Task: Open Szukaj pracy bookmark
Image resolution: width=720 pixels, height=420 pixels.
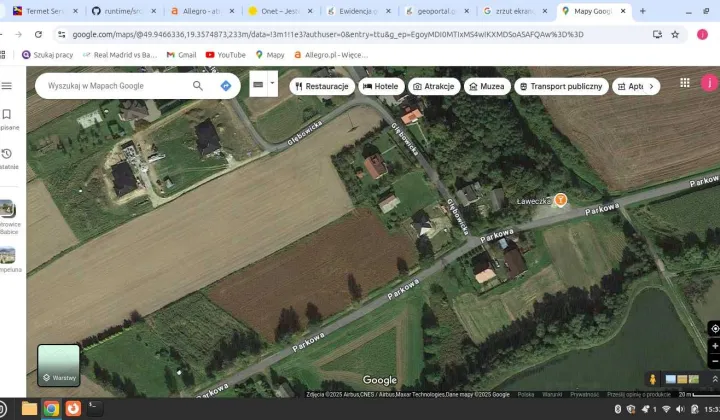Action: pyautogui.click(x=48, y=55)
